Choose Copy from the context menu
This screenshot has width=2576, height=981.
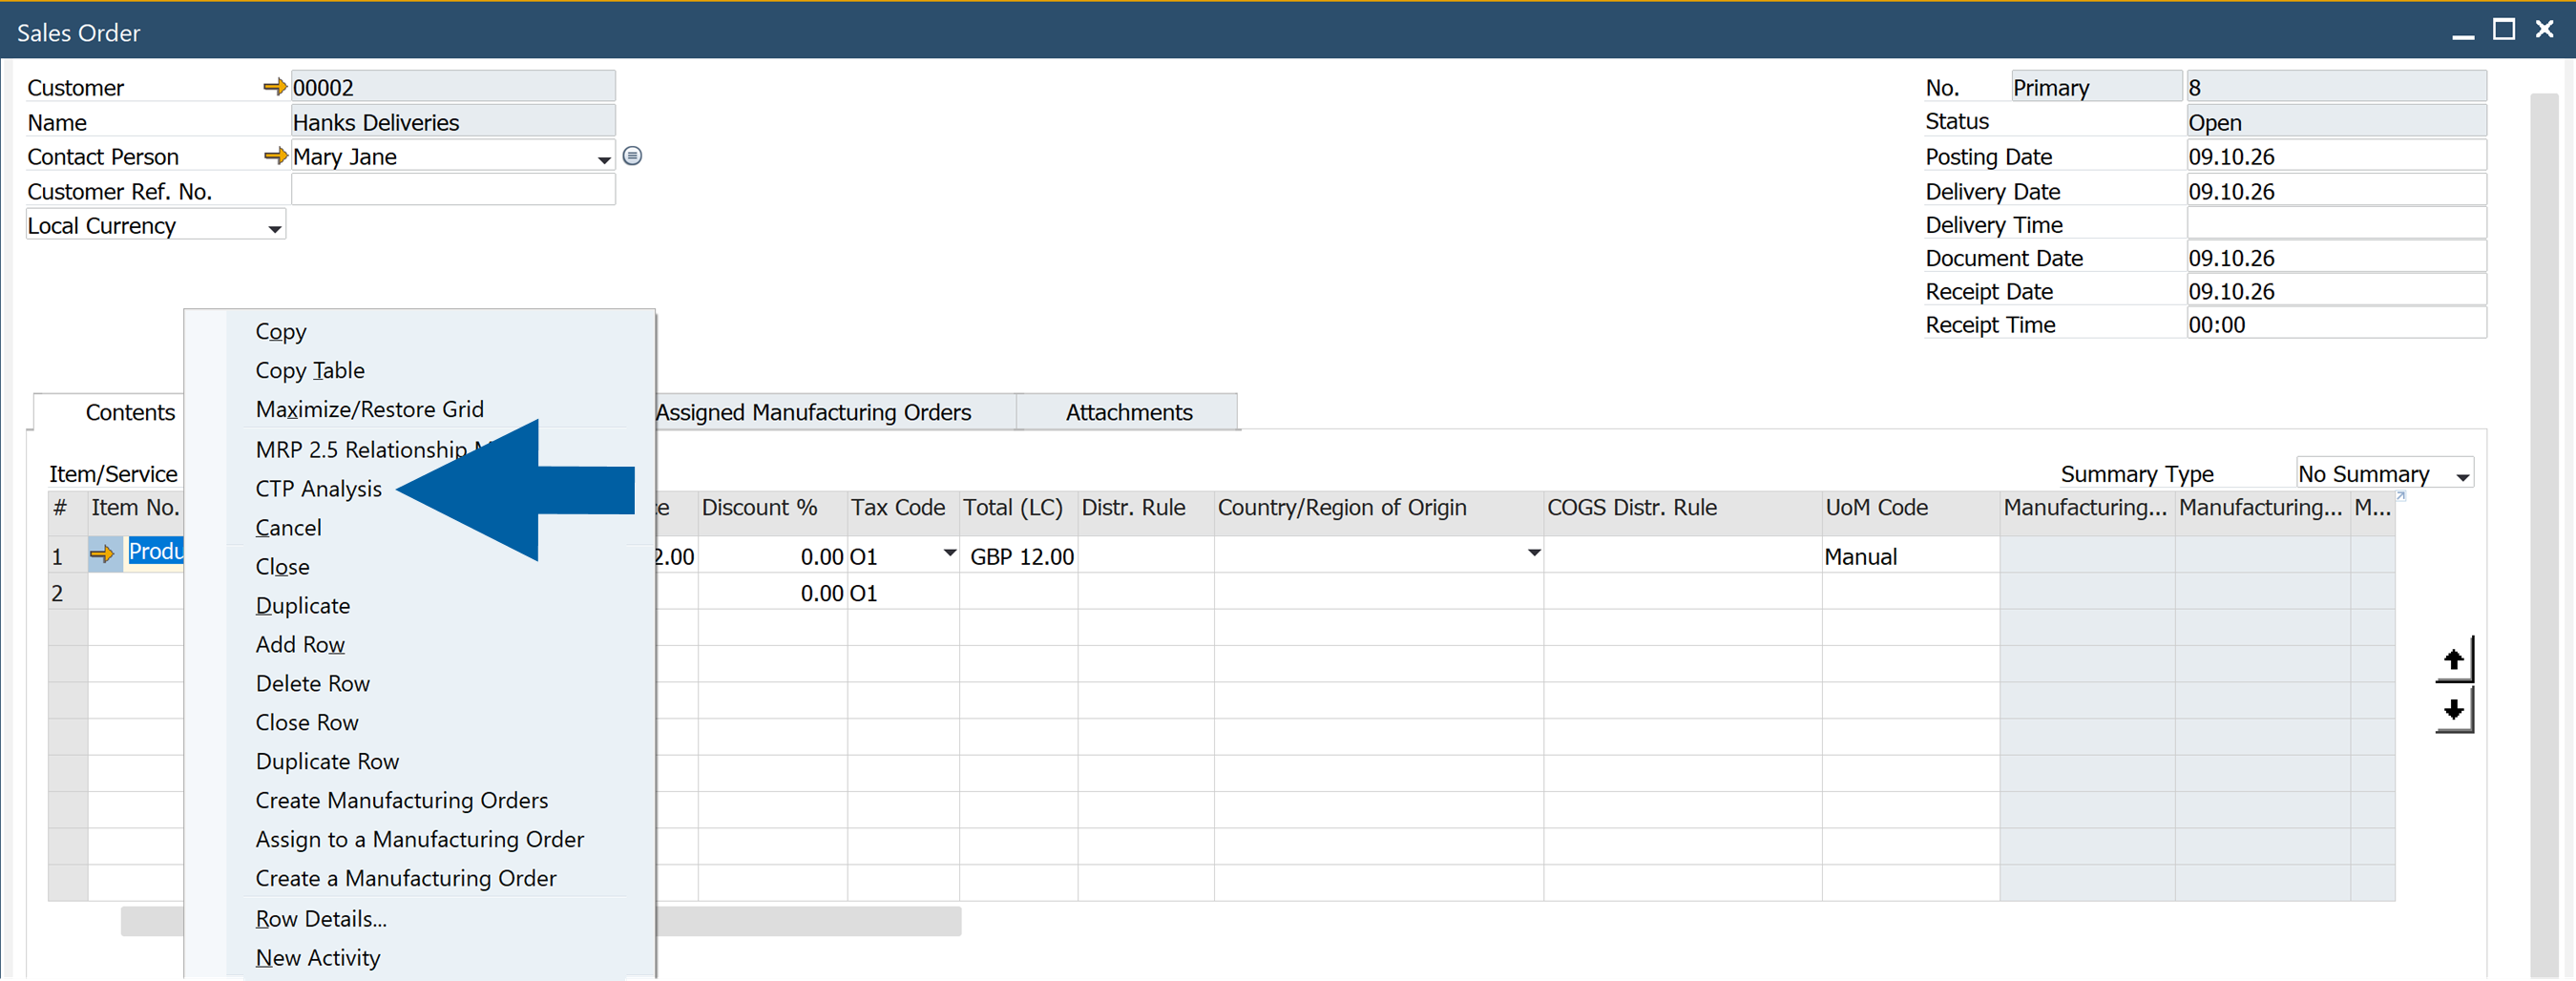pyautogui.click(x=281, y=332)
